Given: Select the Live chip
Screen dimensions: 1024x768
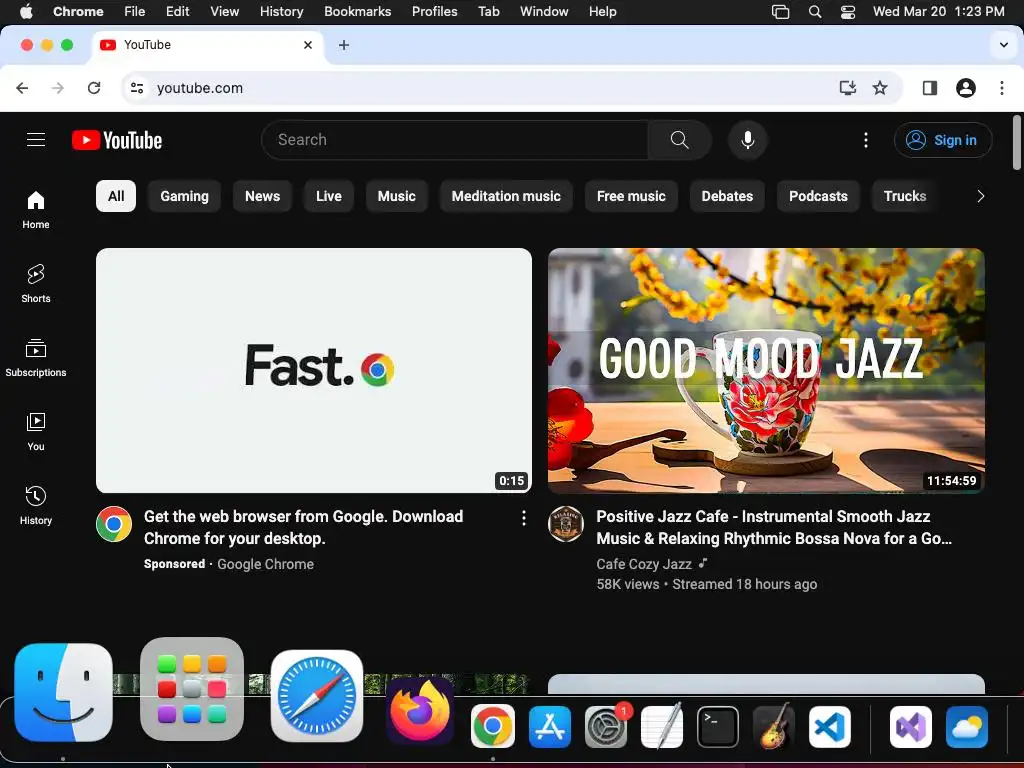Looking at the screenshot, I should point(328,196).
